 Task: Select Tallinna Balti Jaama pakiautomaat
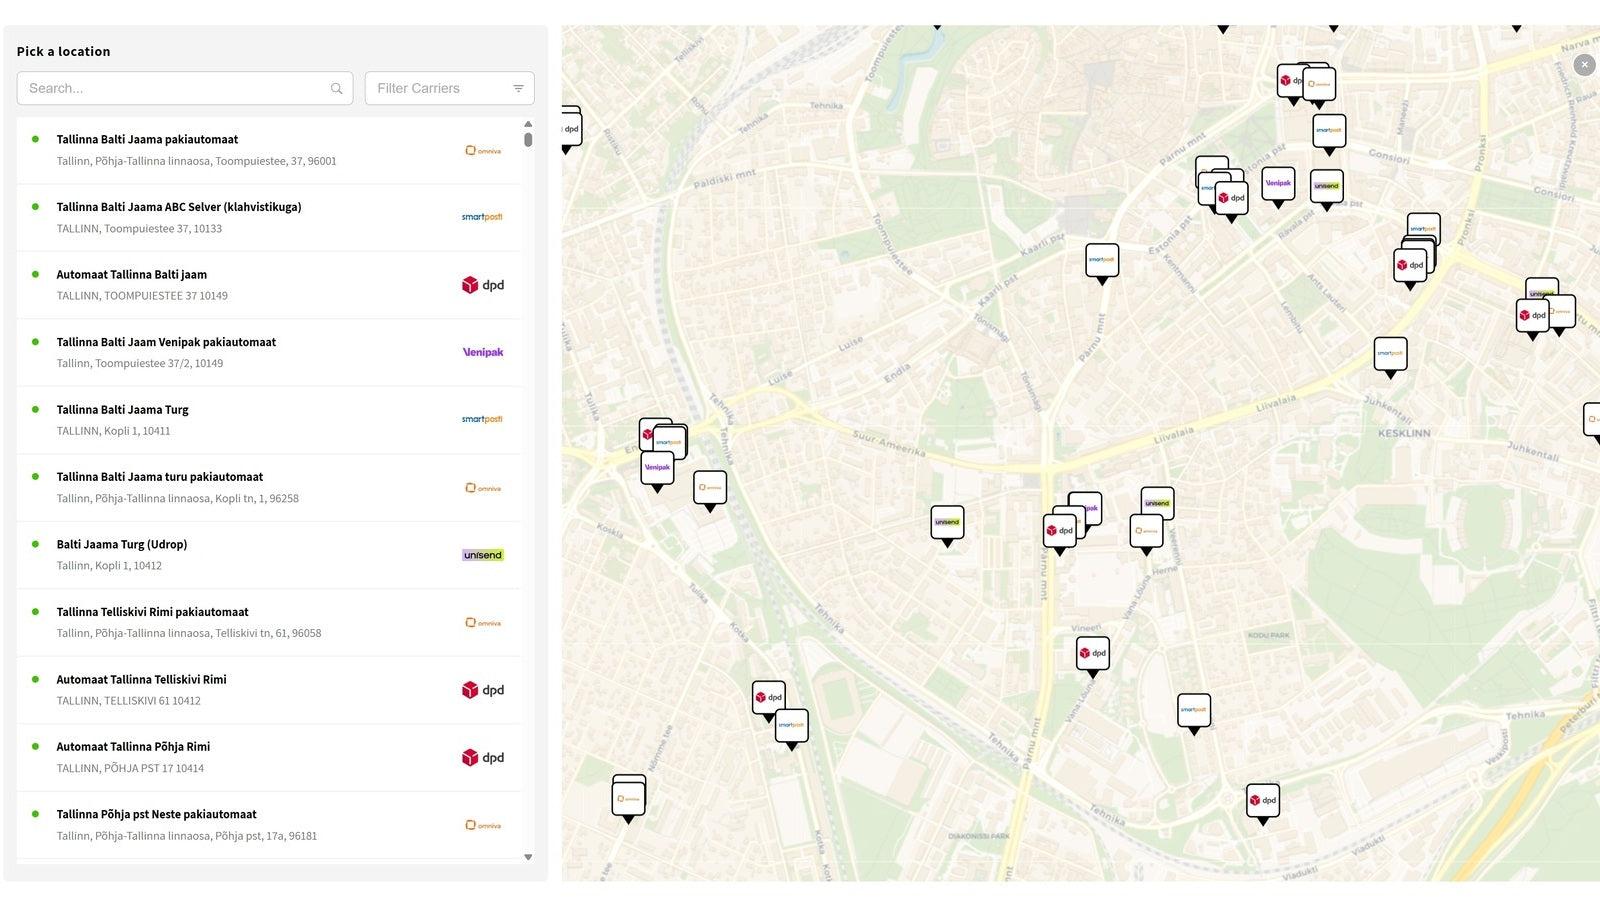[147, 140]
